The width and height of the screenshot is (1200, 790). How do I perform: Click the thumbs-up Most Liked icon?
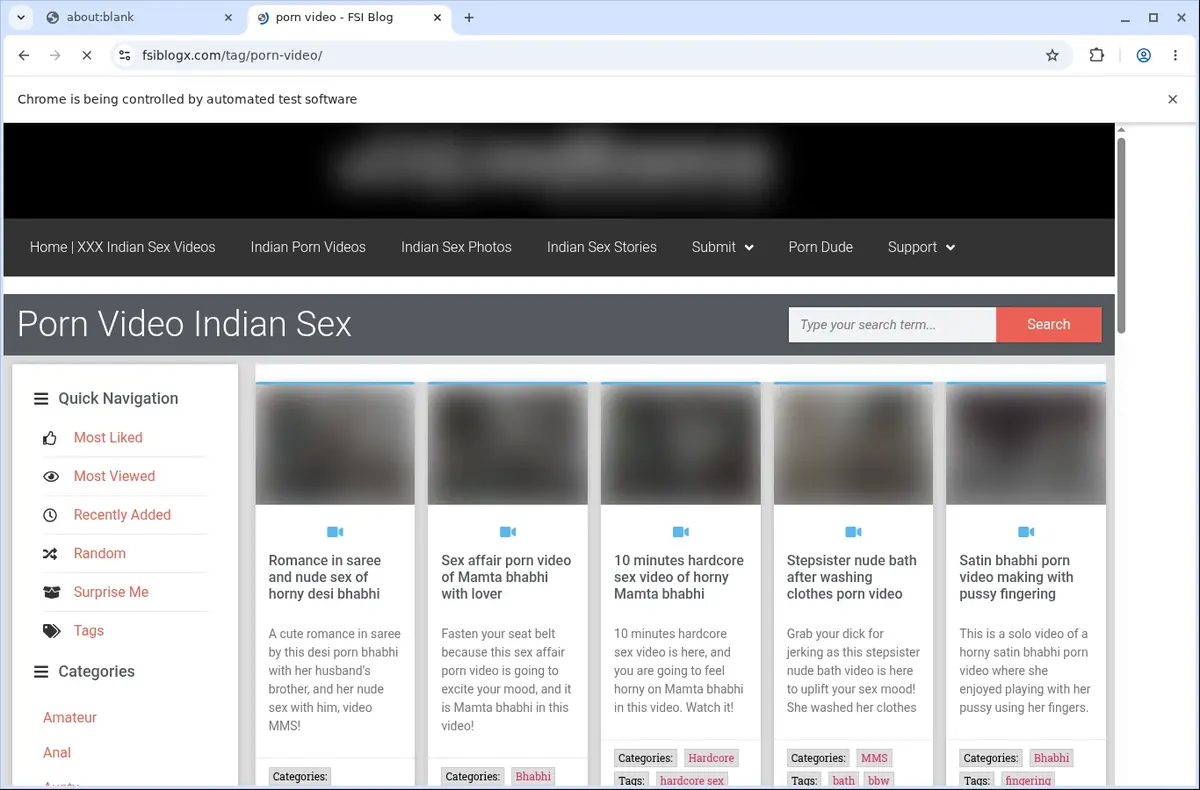click(x=50, y=438)
